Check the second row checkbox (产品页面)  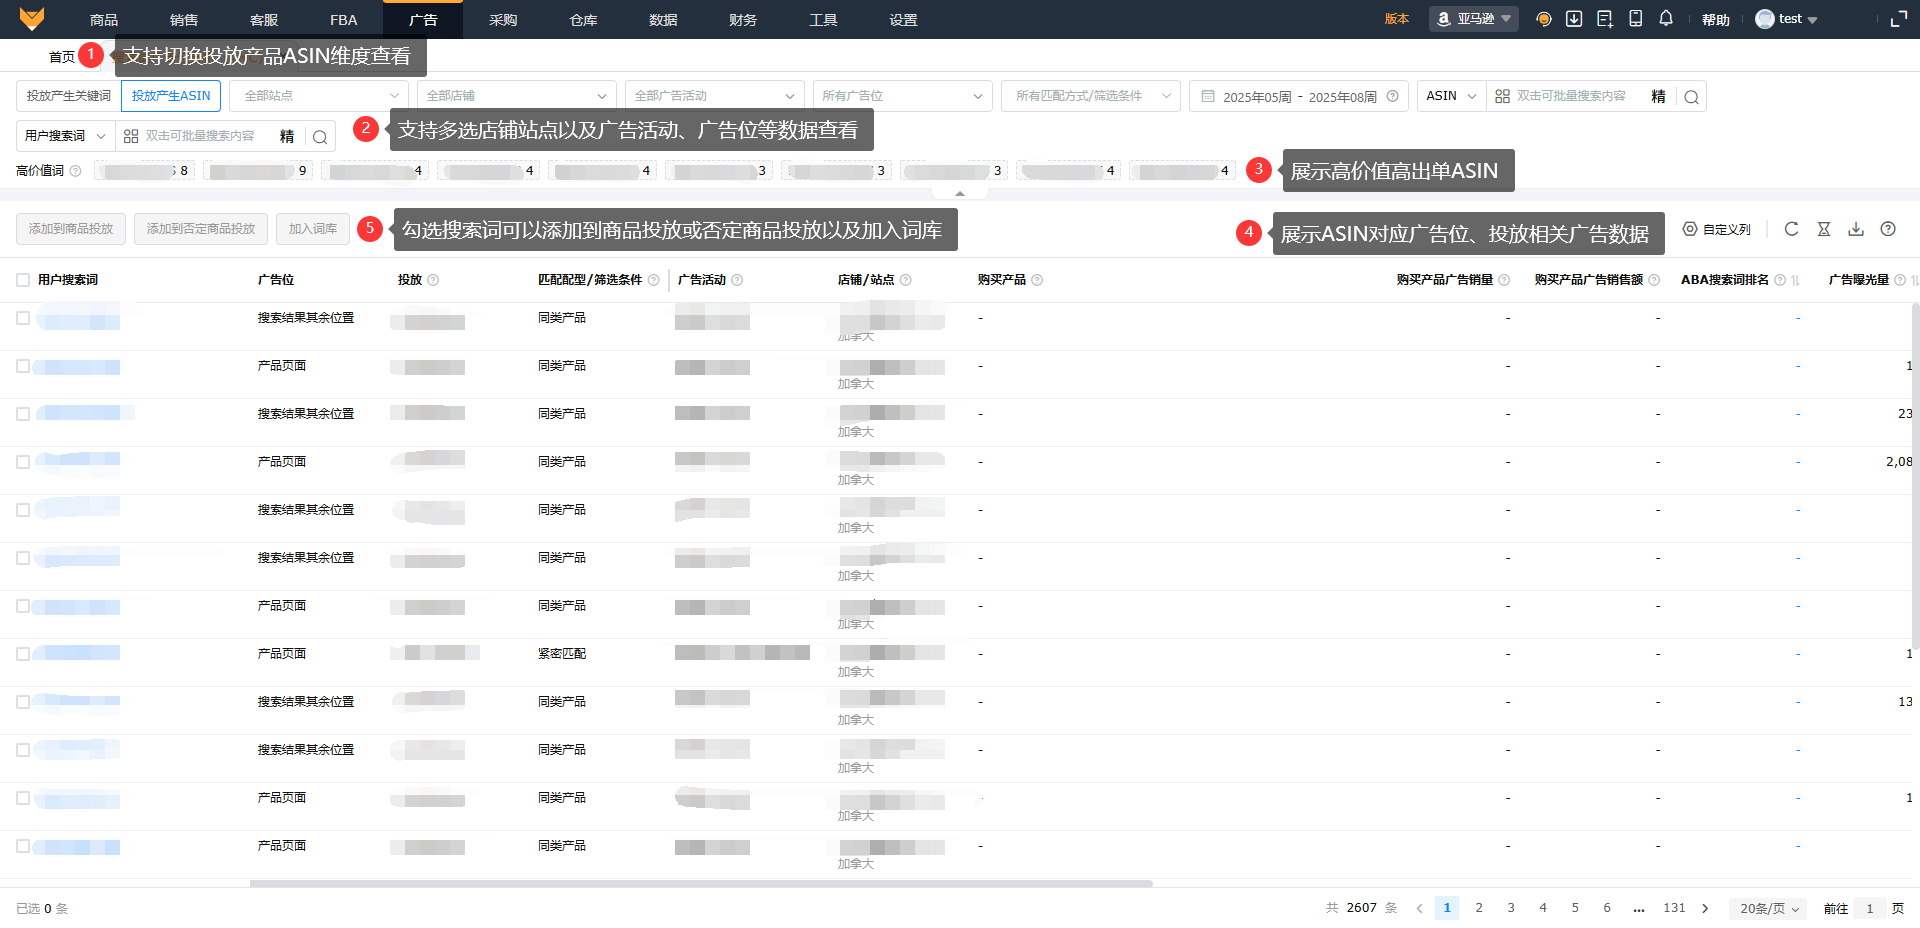pyautogui.click(x=23, y=366)
